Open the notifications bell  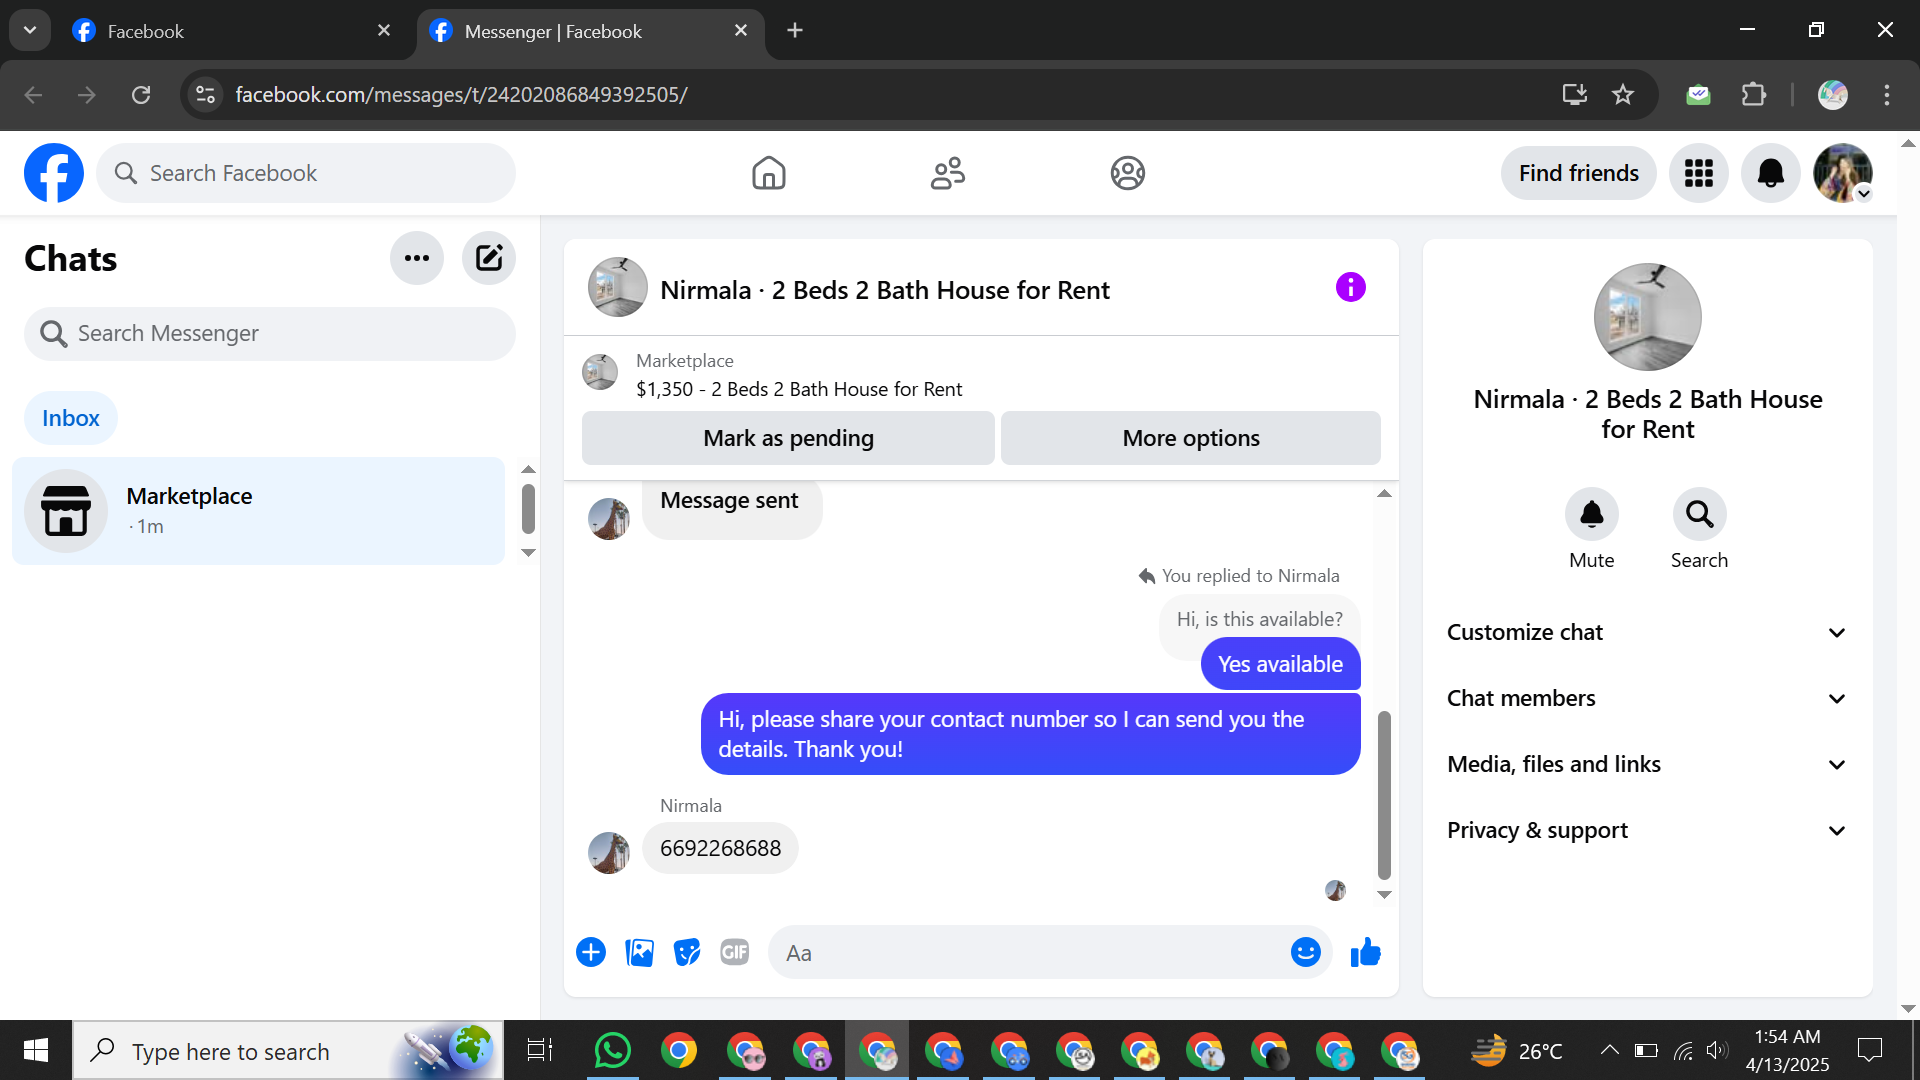(1770, 173)
